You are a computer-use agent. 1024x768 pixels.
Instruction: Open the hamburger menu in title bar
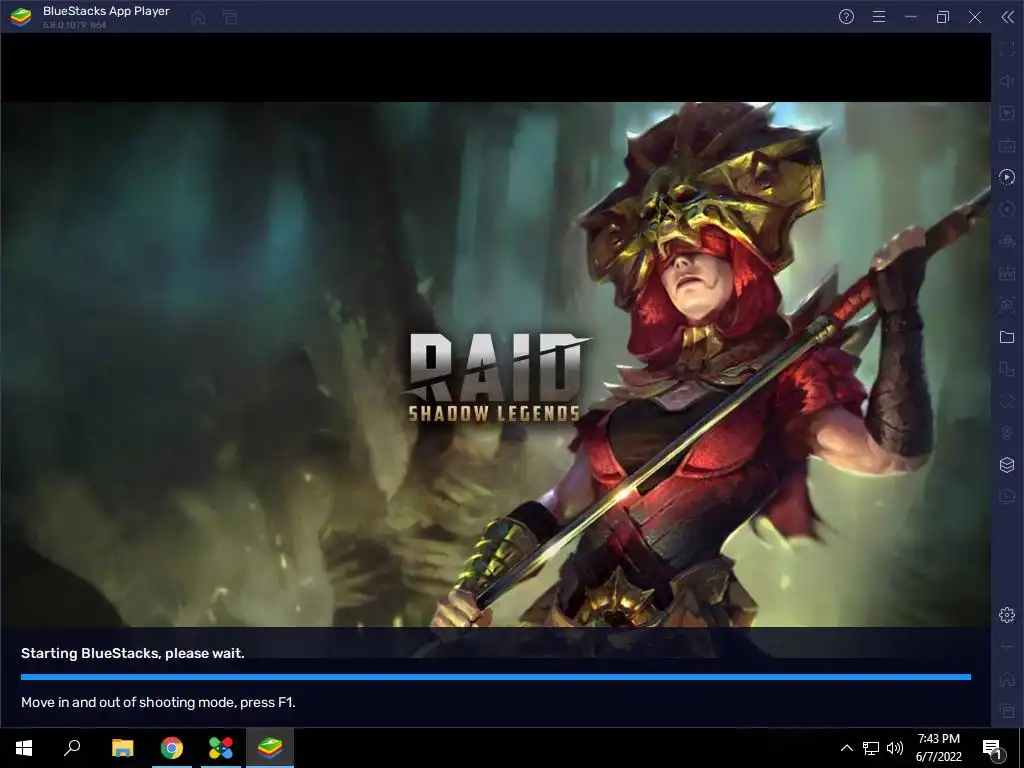click(879, 17)
